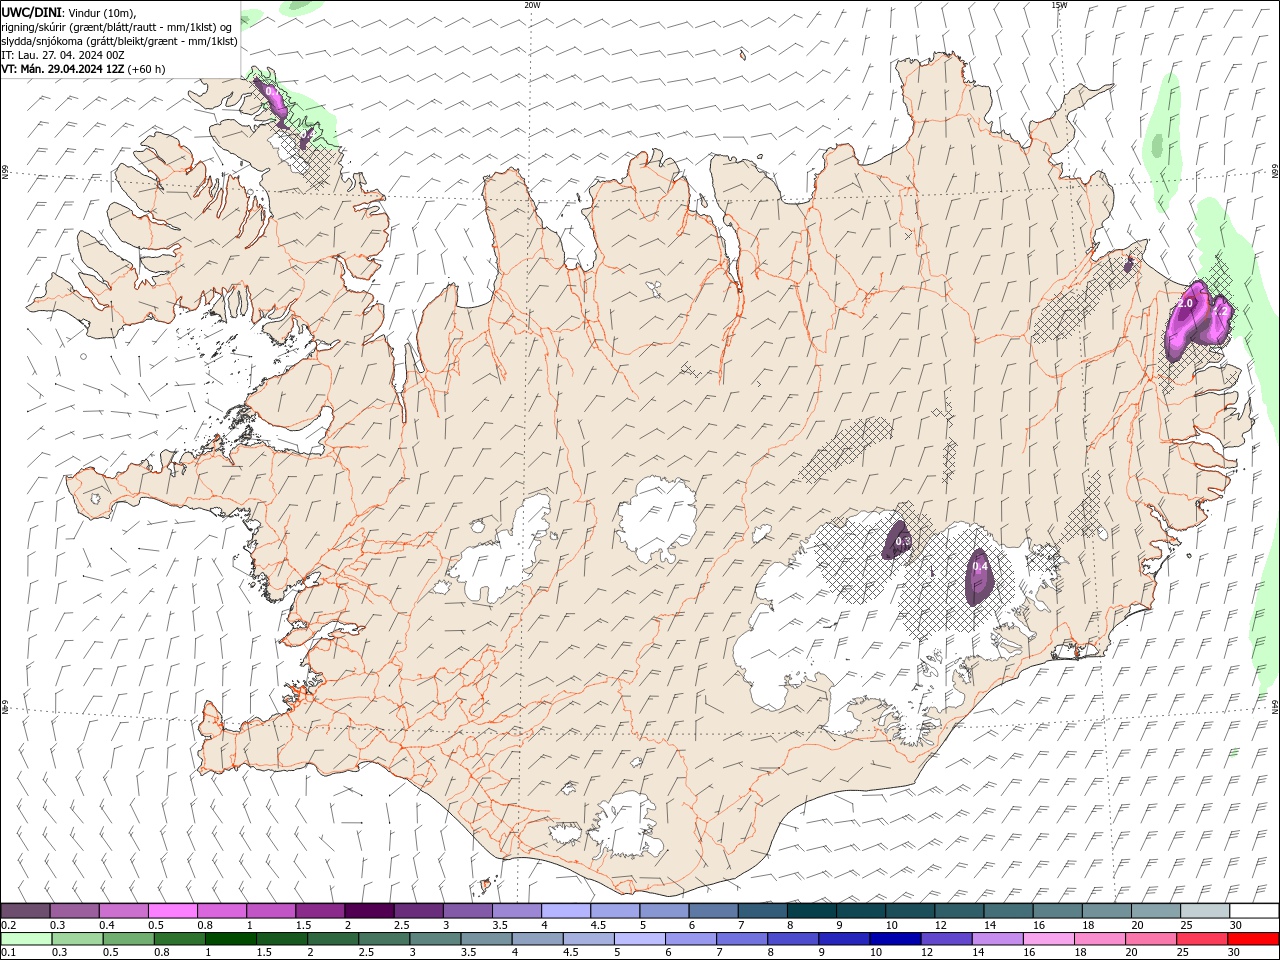
Task: Click the '1.2' precipitation value on the east coast
Action: [1220, 313]
